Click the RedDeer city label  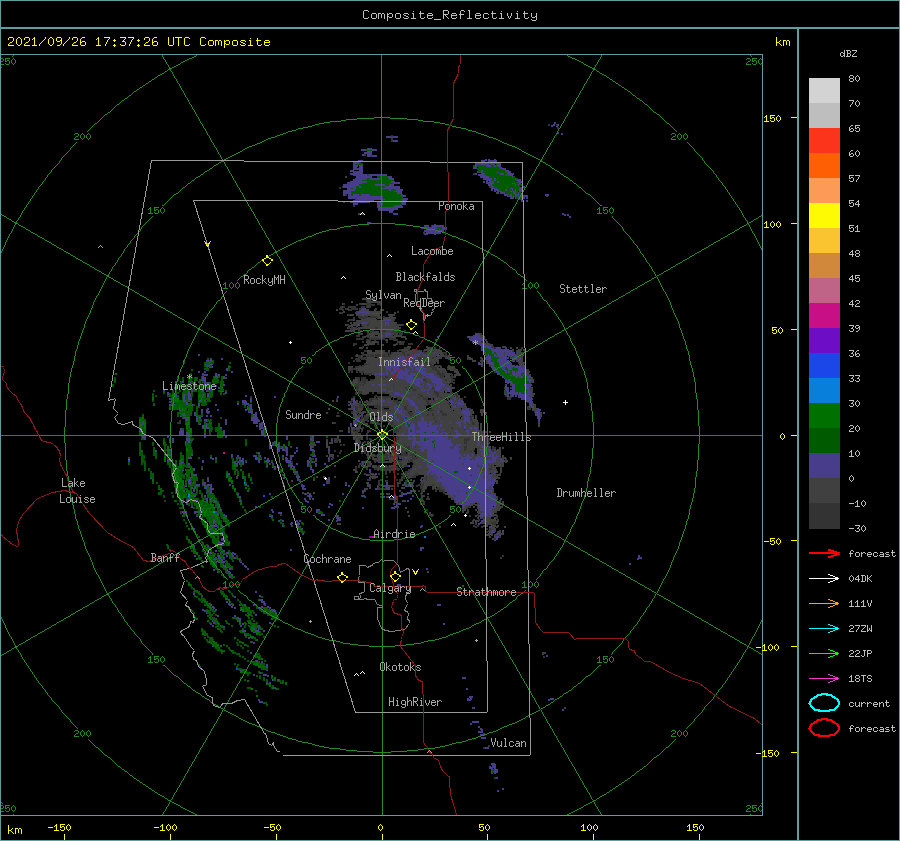424,303
